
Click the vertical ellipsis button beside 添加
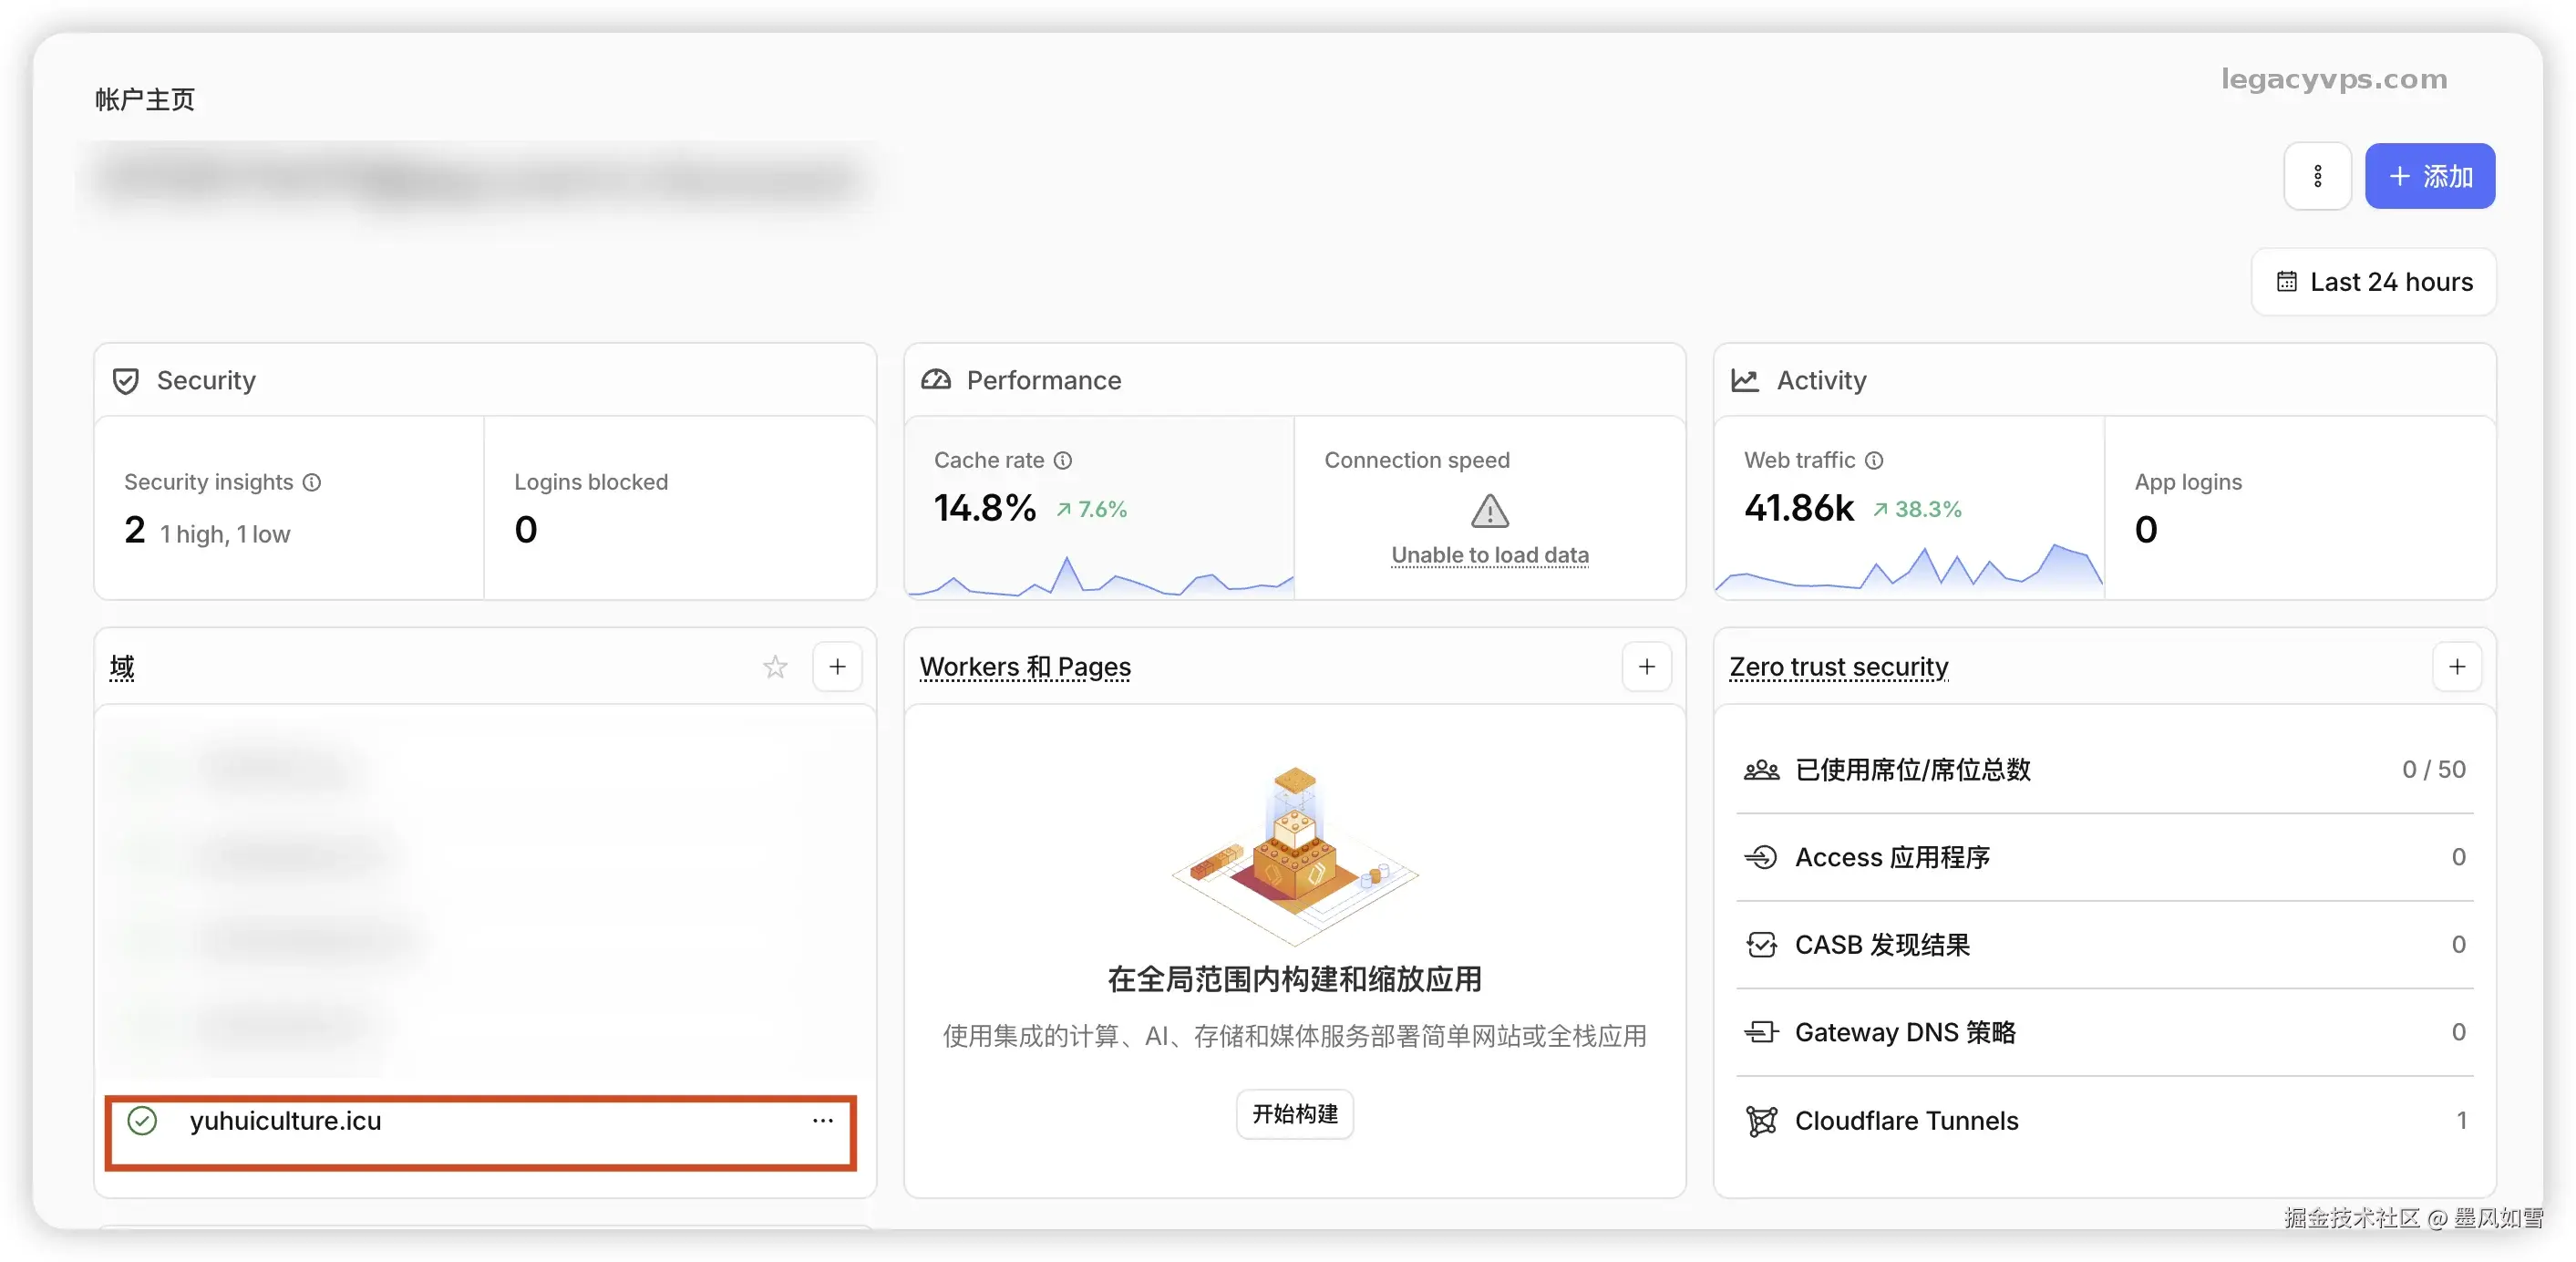(x=2317, y=177)
